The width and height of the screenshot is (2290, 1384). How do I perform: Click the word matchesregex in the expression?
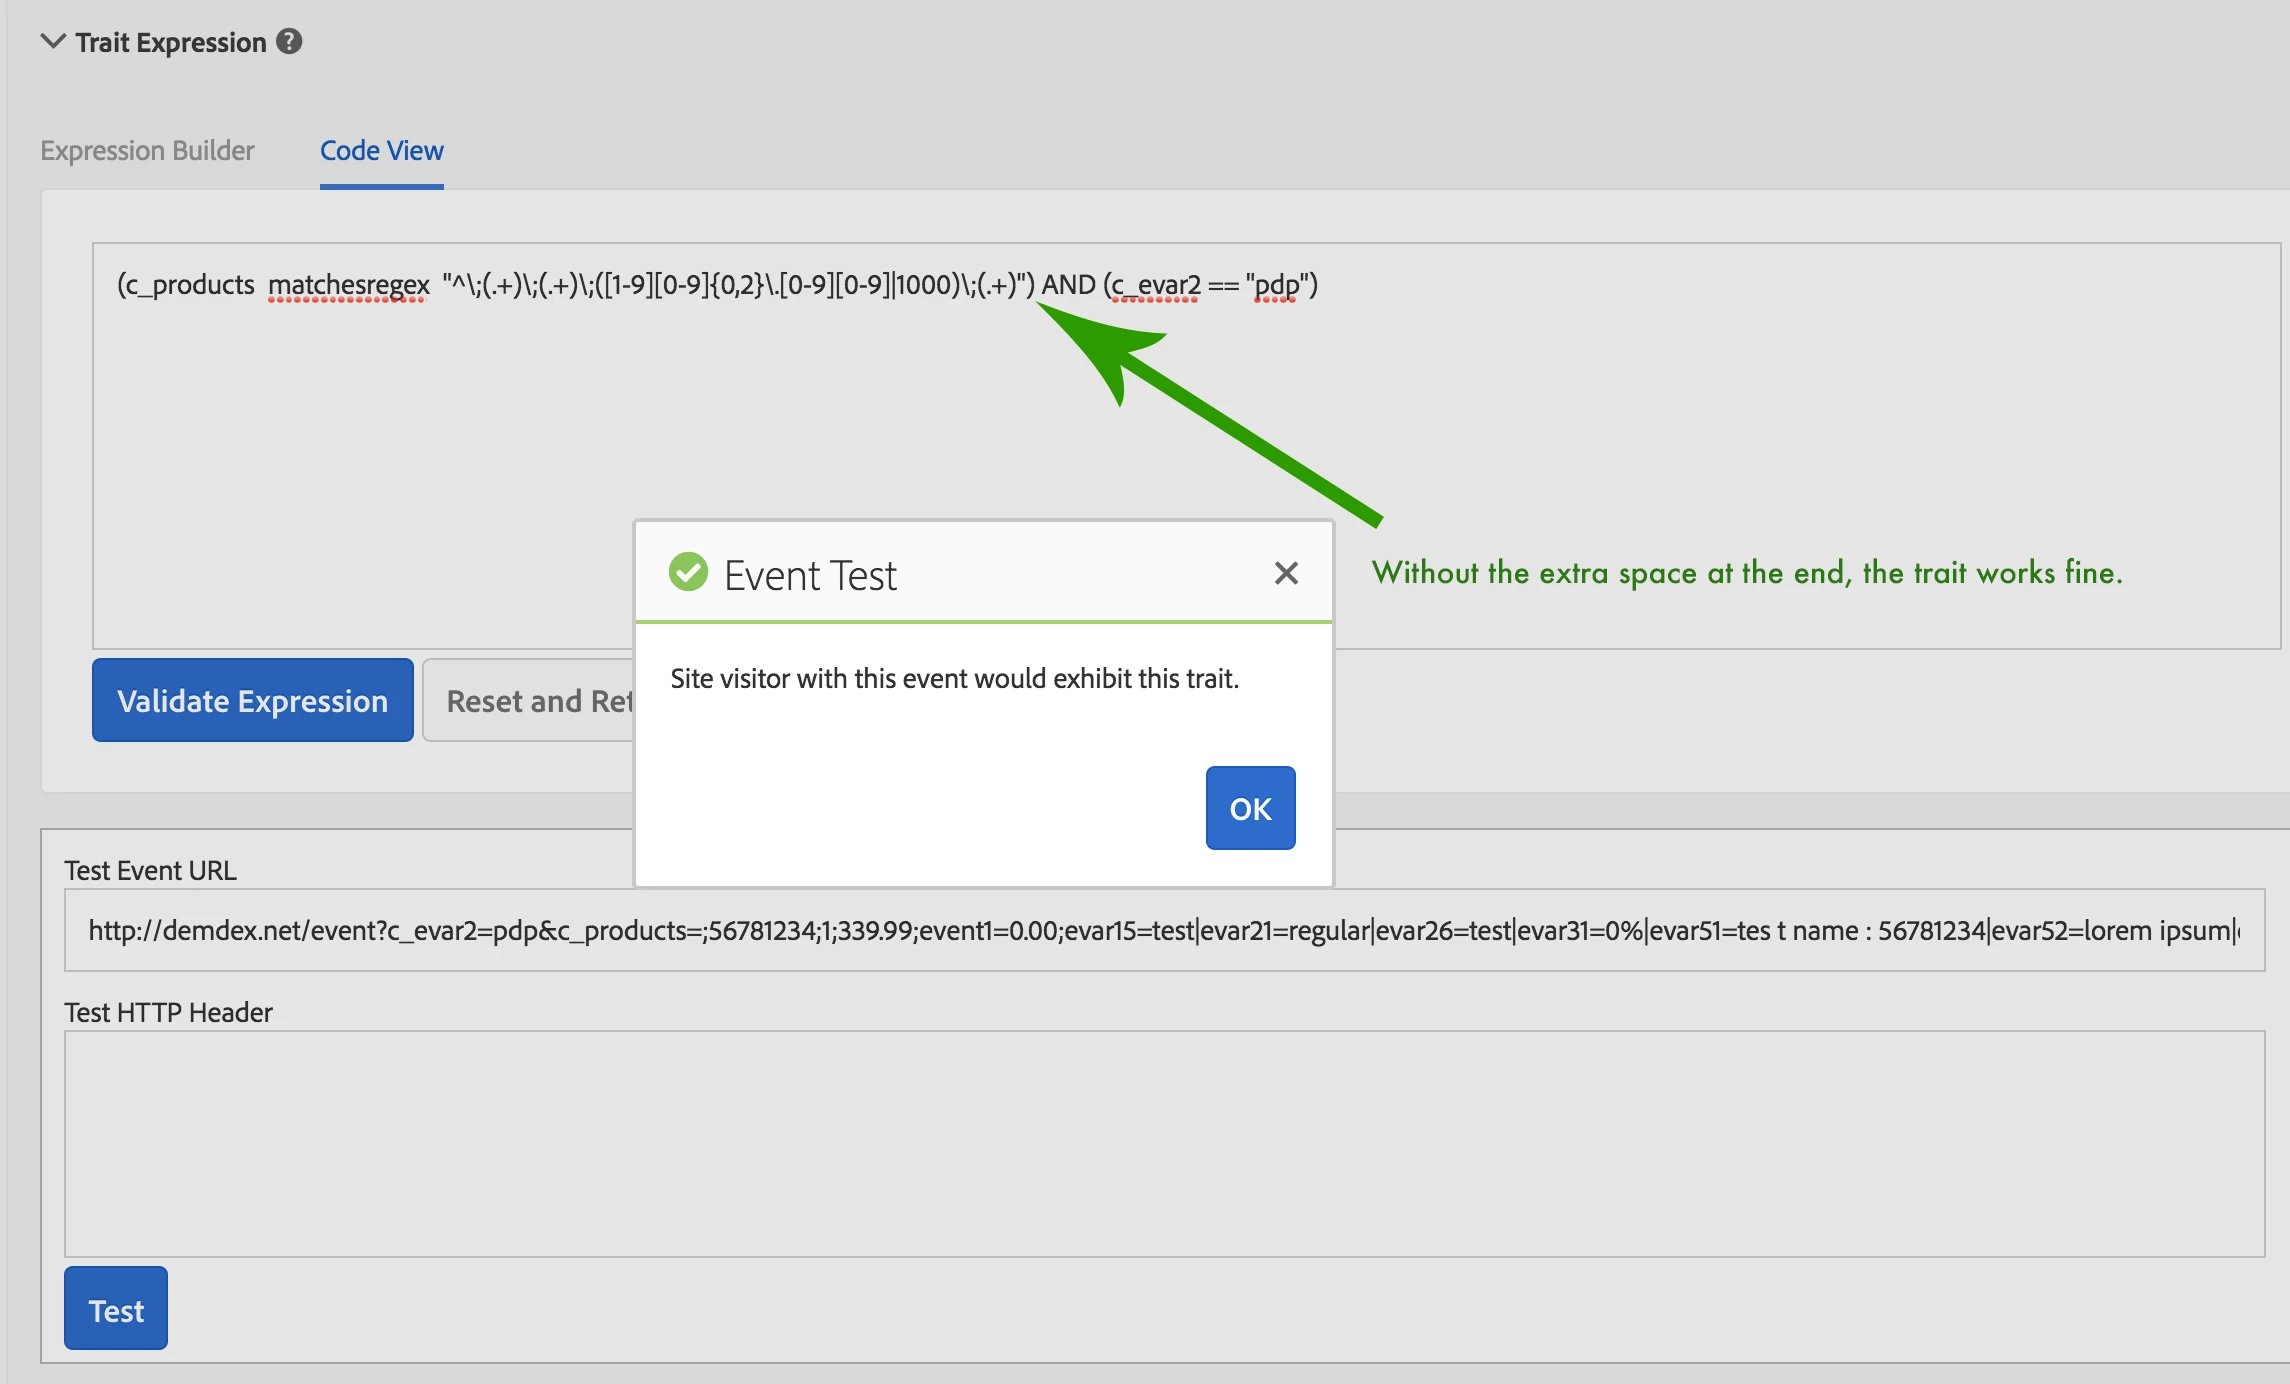coord(348,285)
